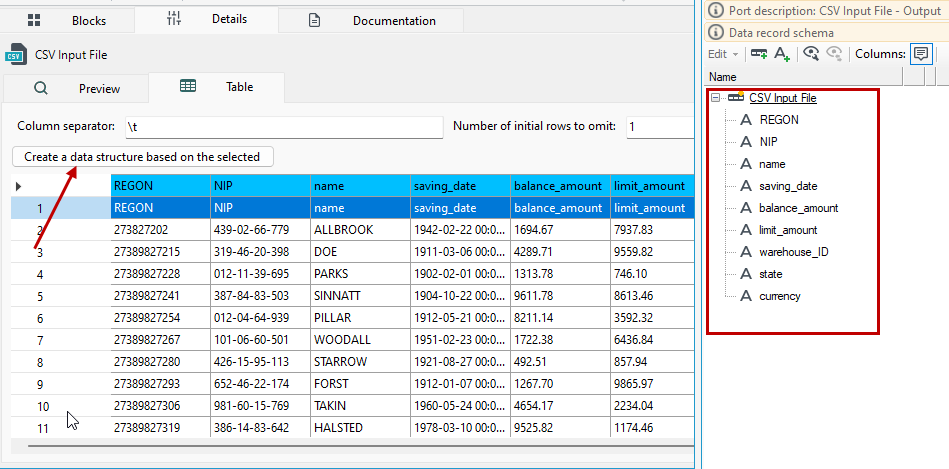Screen dimensions: 949x469
Task: Click the Data record schema banner
Action: click(827, 33)
